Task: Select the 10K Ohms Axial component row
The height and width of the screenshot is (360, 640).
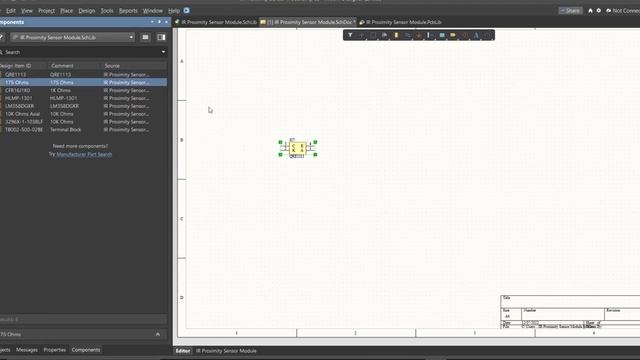Action: pos(83,114)
